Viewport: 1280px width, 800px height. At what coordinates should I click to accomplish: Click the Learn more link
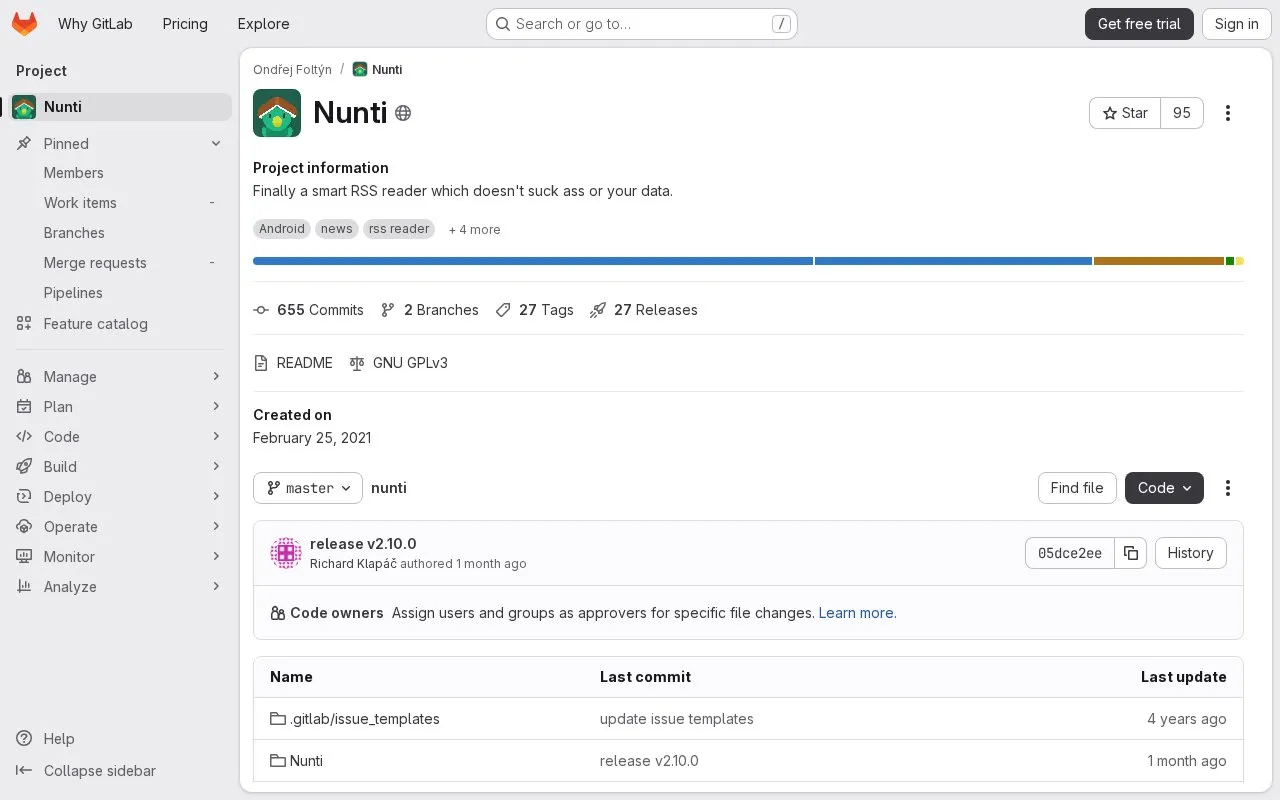856,613
